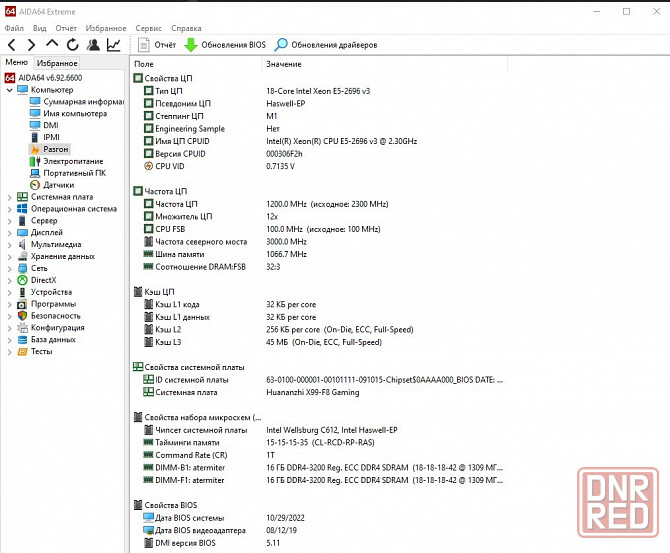The image size is (670, 553).
Task: Open Обновления драйверов
Action: (x=326, y=45)
